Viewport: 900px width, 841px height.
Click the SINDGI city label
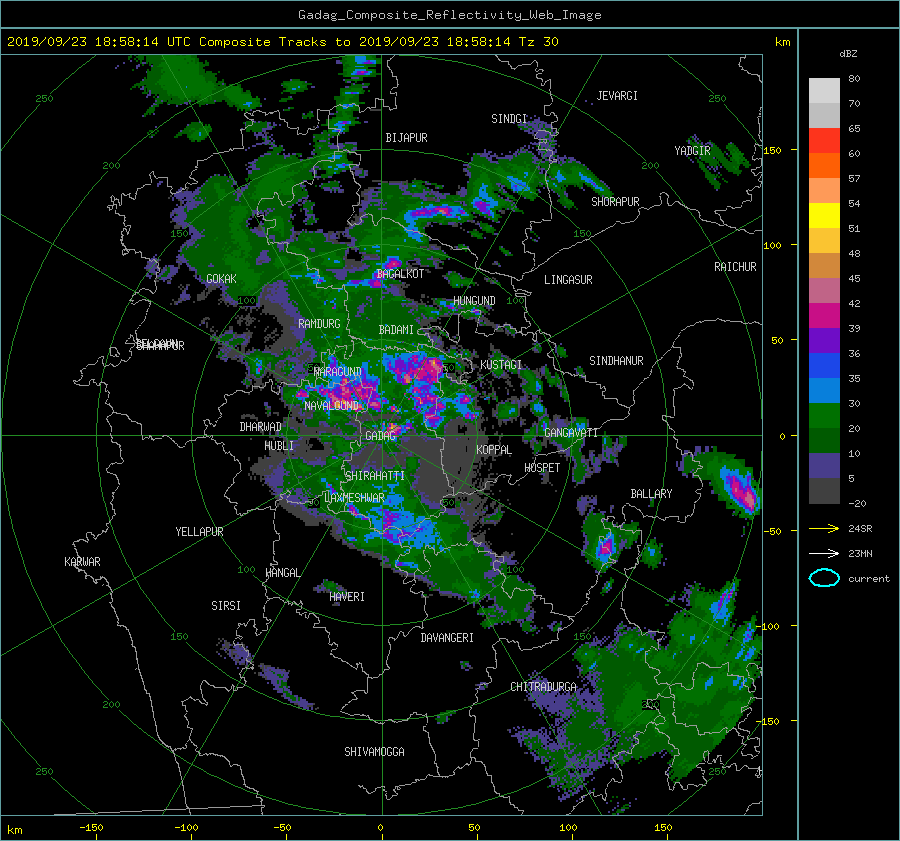coord(509,119)
